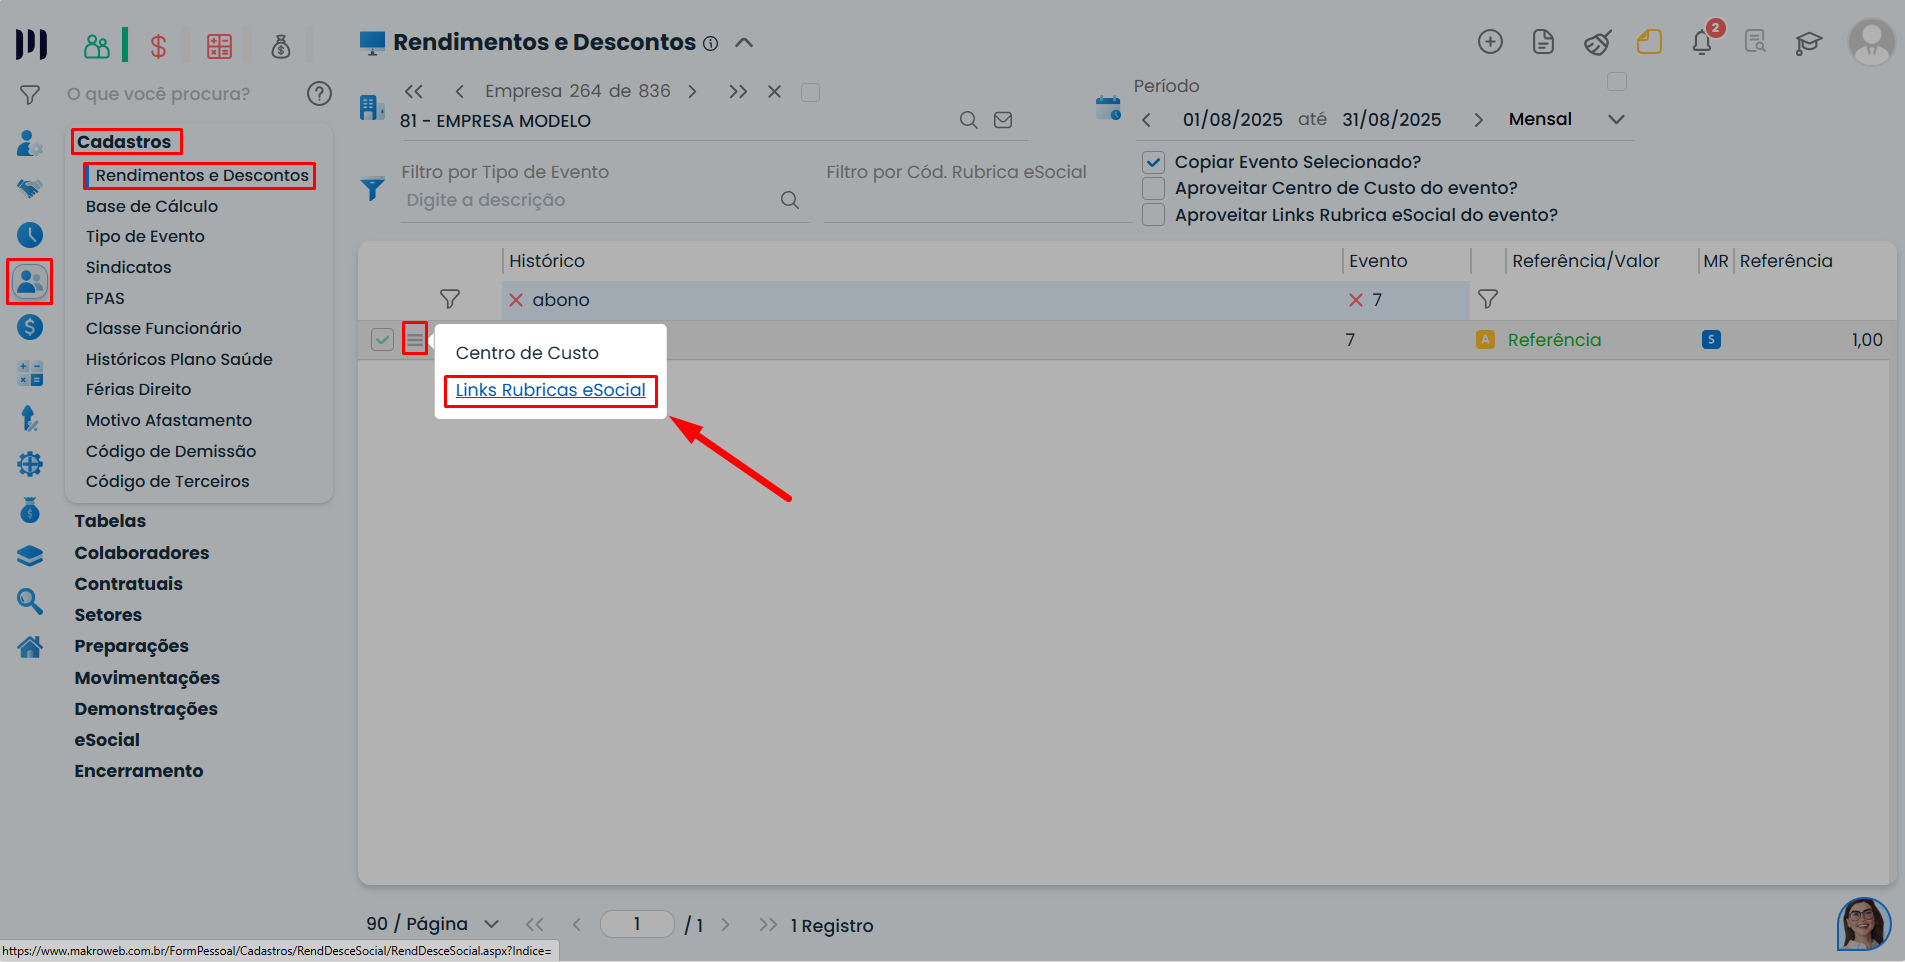Expand the Movimentações menu section
The width and height of the screenshot is (1905, 962).
tap(147, 678)
